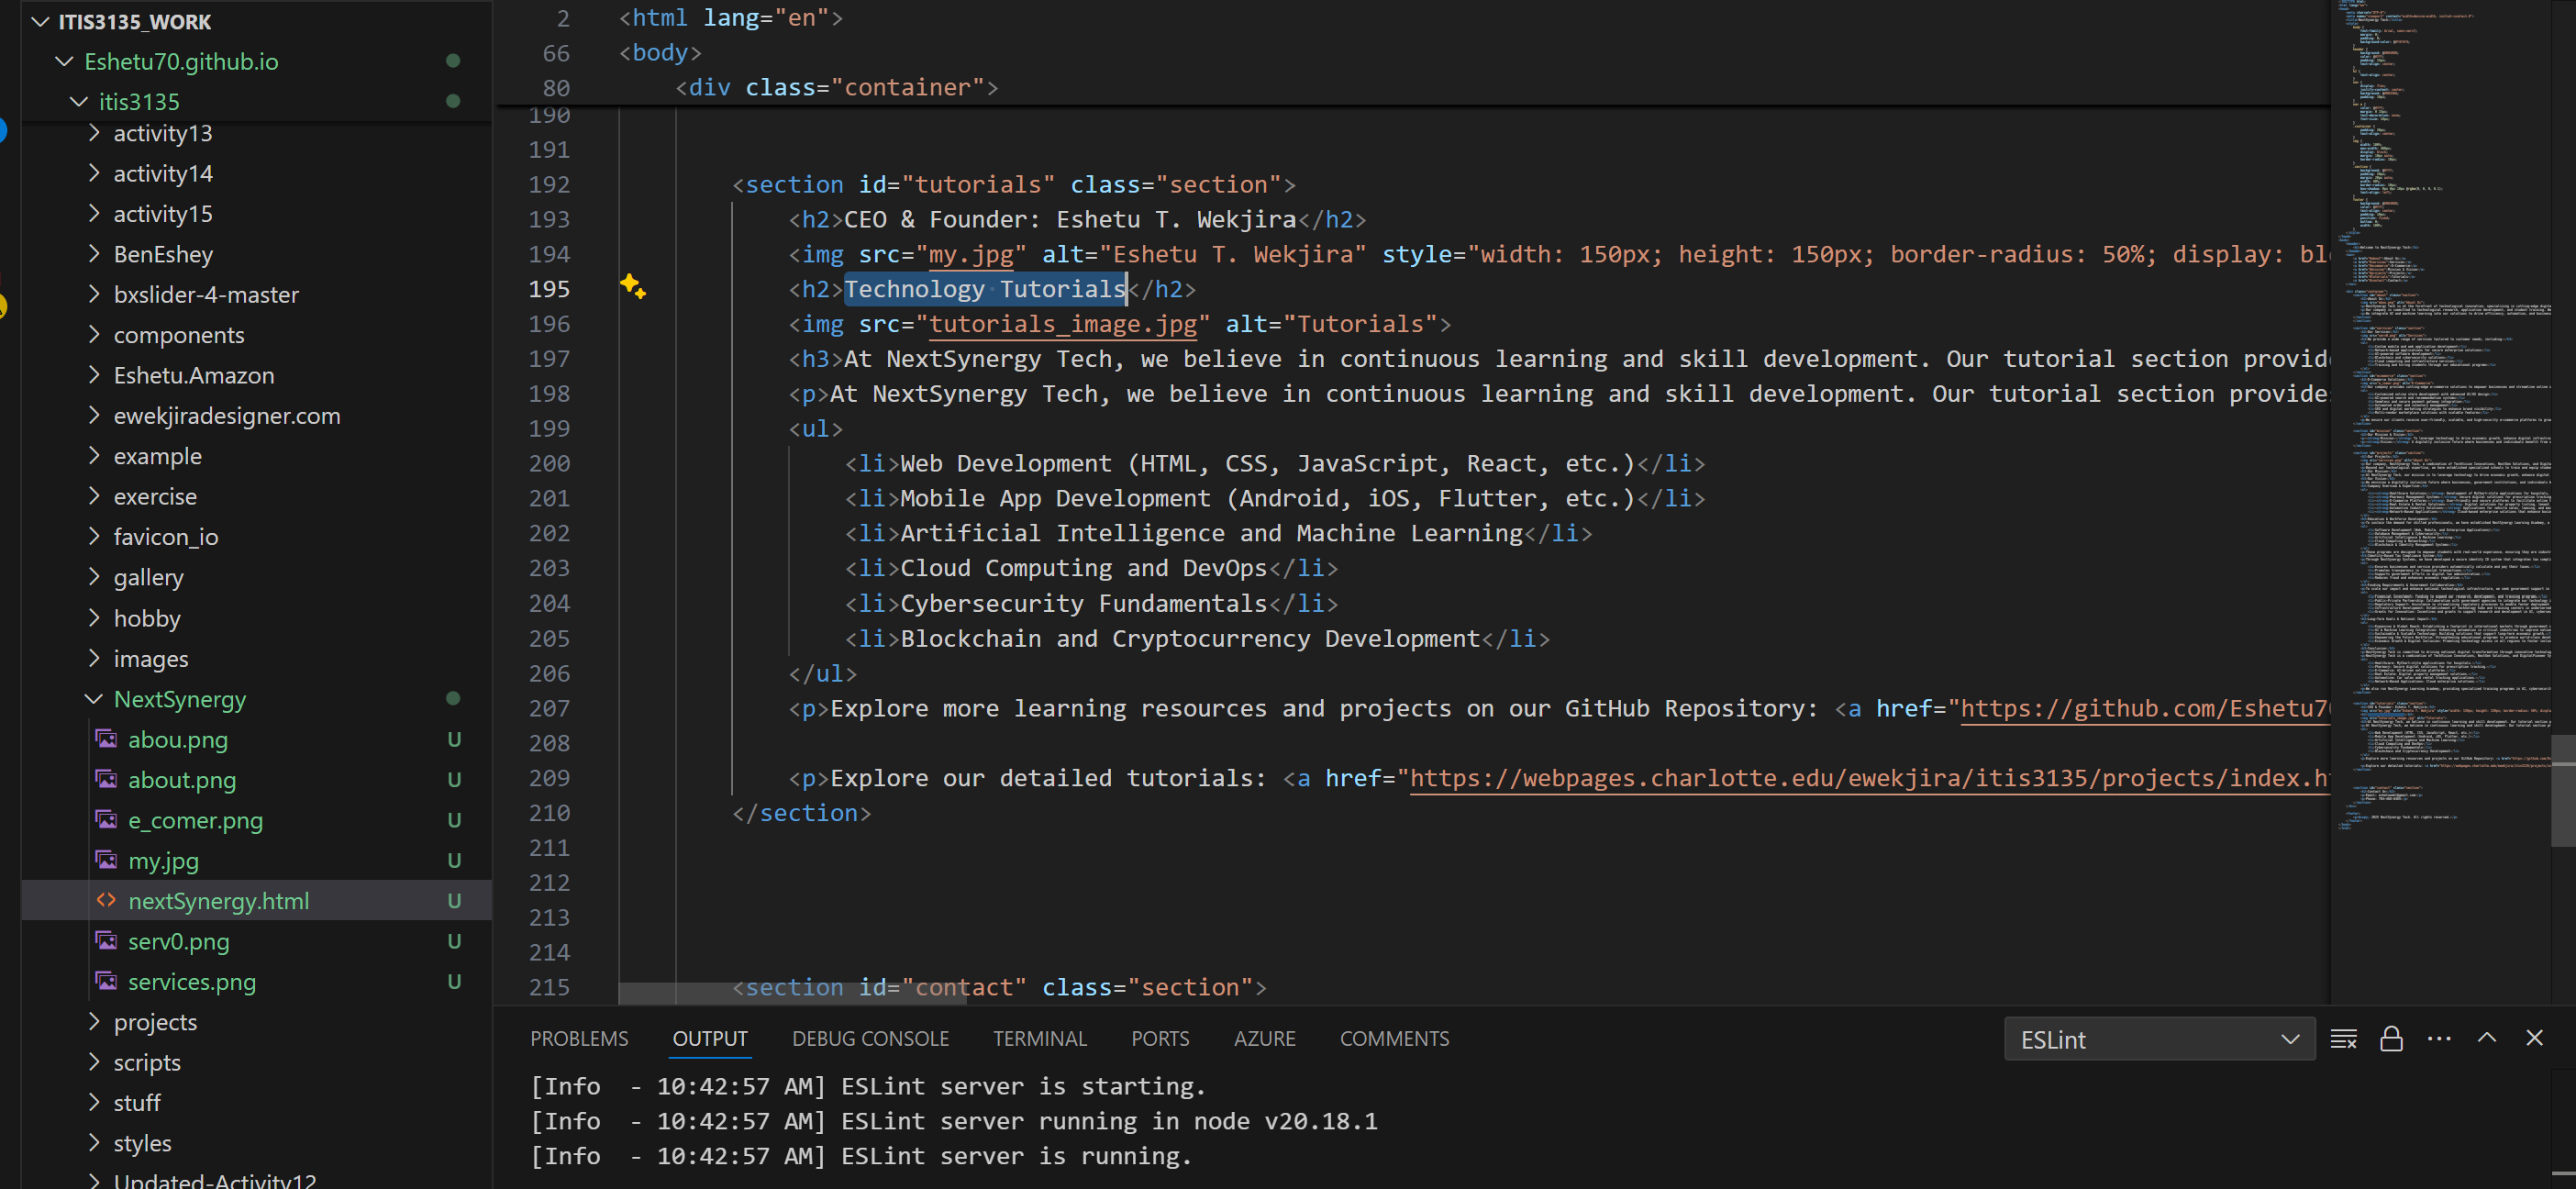The height and width of the screenshot is (1189, 2576).
Task: Switch to the TERMINAL tab
Action: [1039, 1039]
